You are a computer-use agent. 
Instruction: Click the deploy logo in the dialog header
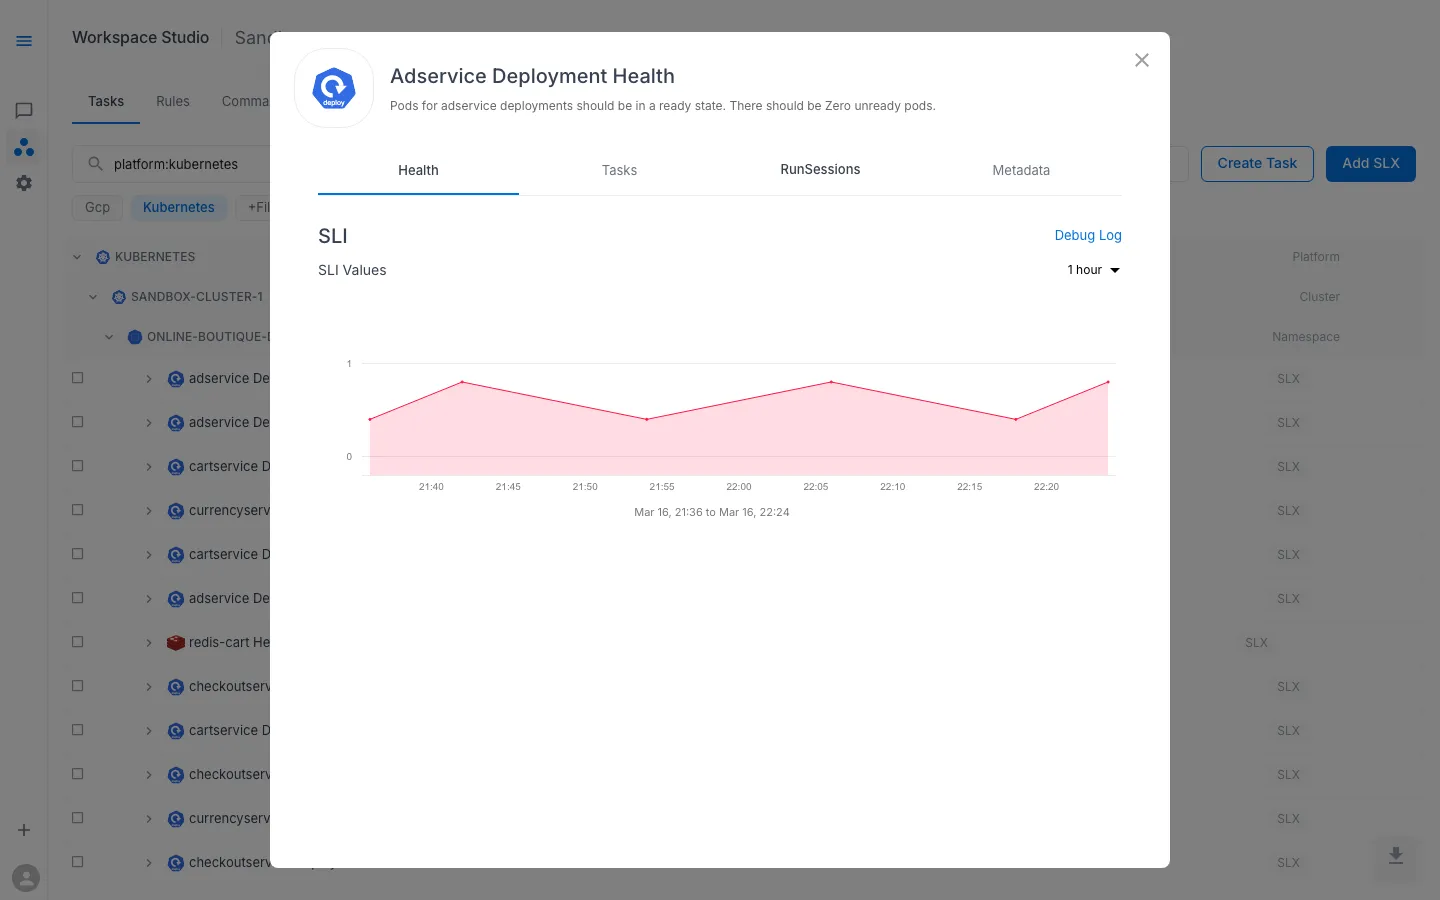click(x=334, y=88)
